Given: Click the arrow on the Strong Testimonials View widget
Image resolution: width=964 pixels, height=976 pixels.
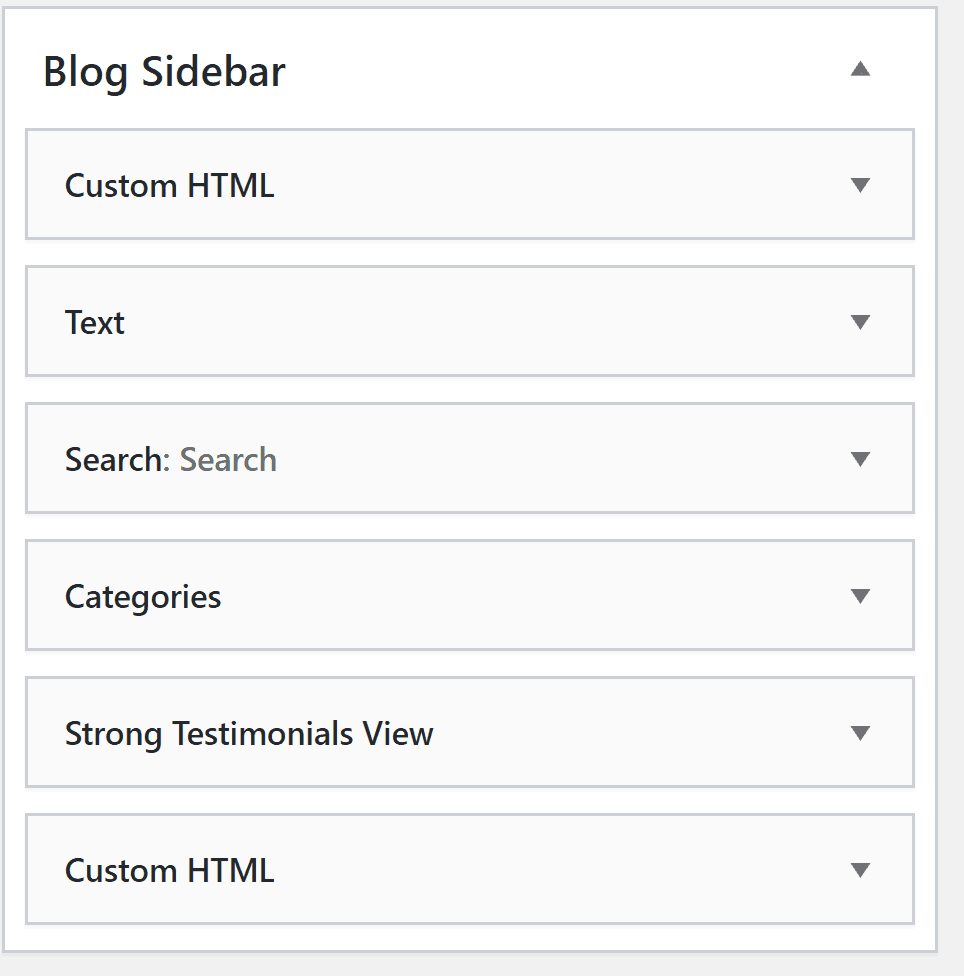Looking at the screenshot, I should pos(860,733).
